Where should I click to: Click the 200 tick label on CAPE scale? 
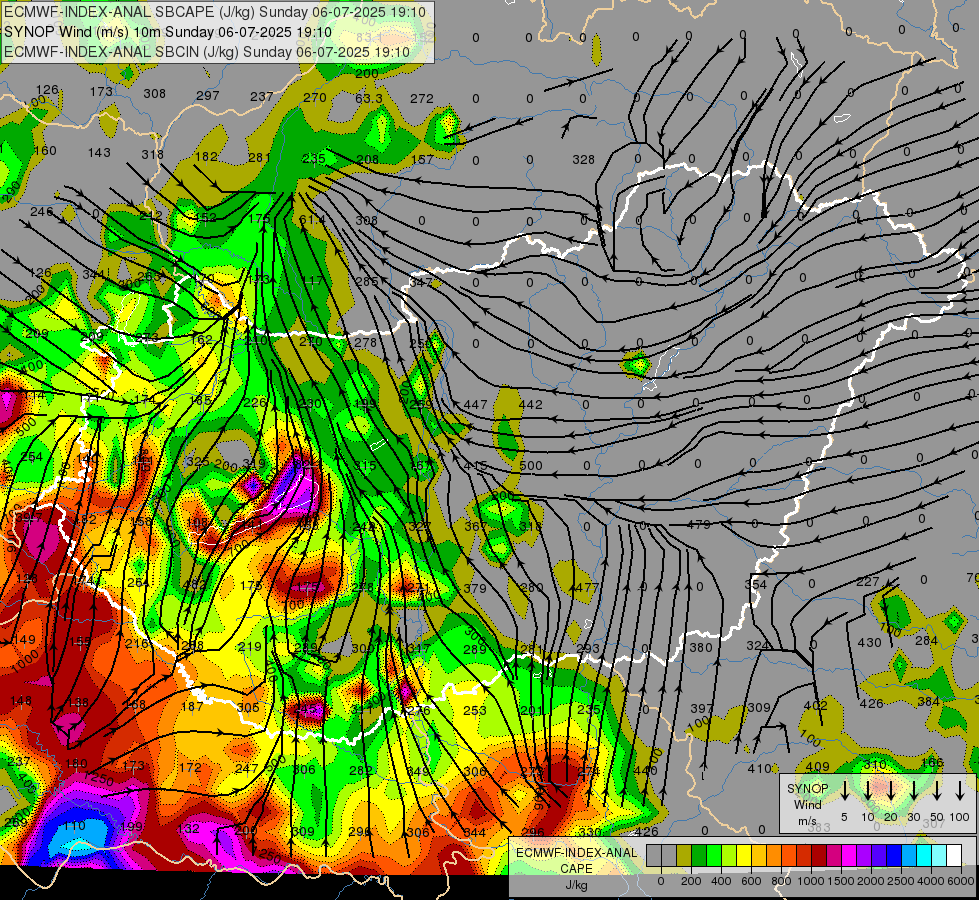(691, 881)
